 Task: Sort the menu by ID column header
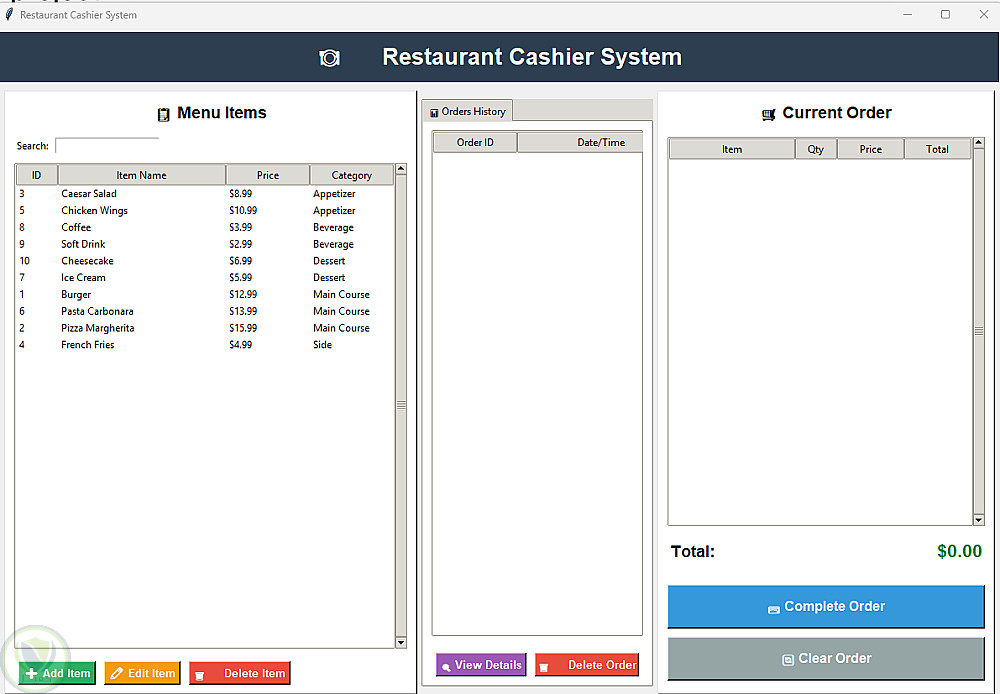tap(36, 175)
